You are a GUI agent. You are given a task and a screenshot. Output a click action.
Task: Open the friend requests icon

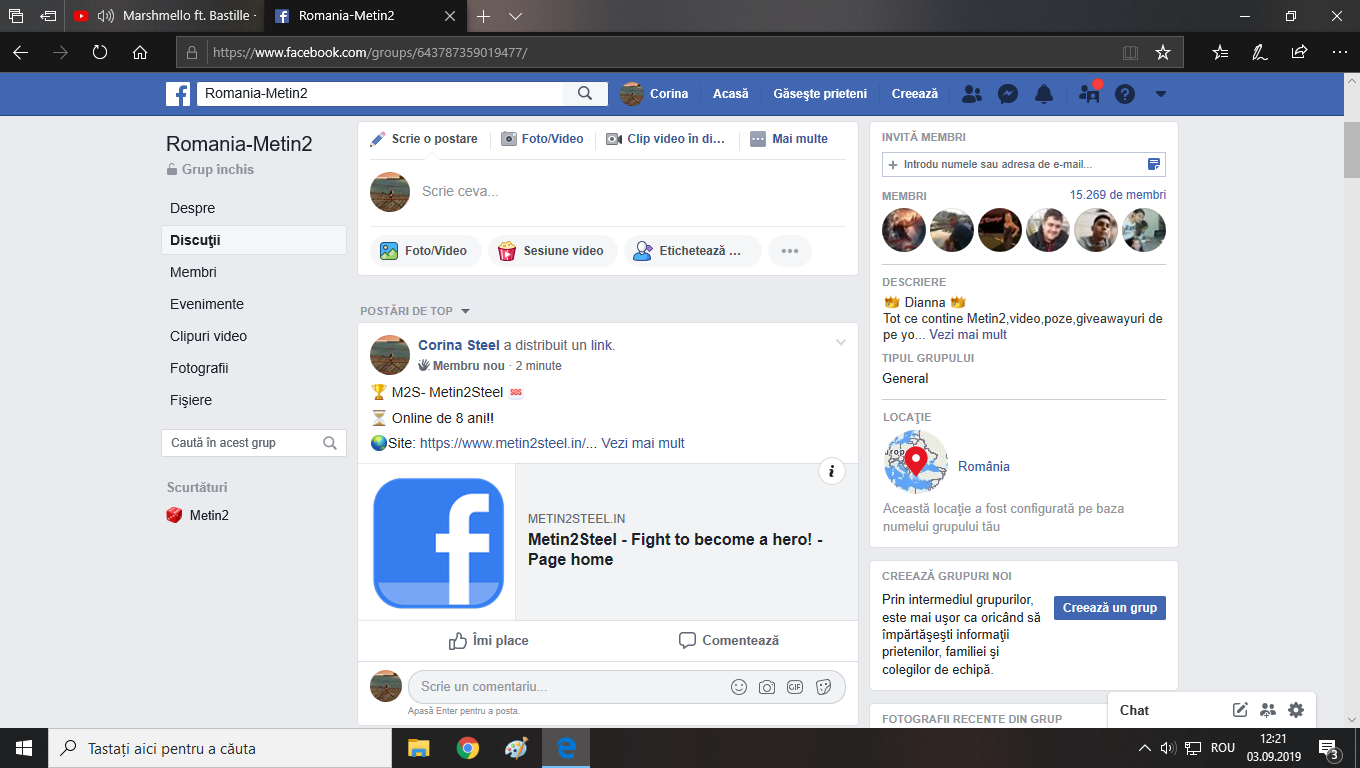(971, 94)
